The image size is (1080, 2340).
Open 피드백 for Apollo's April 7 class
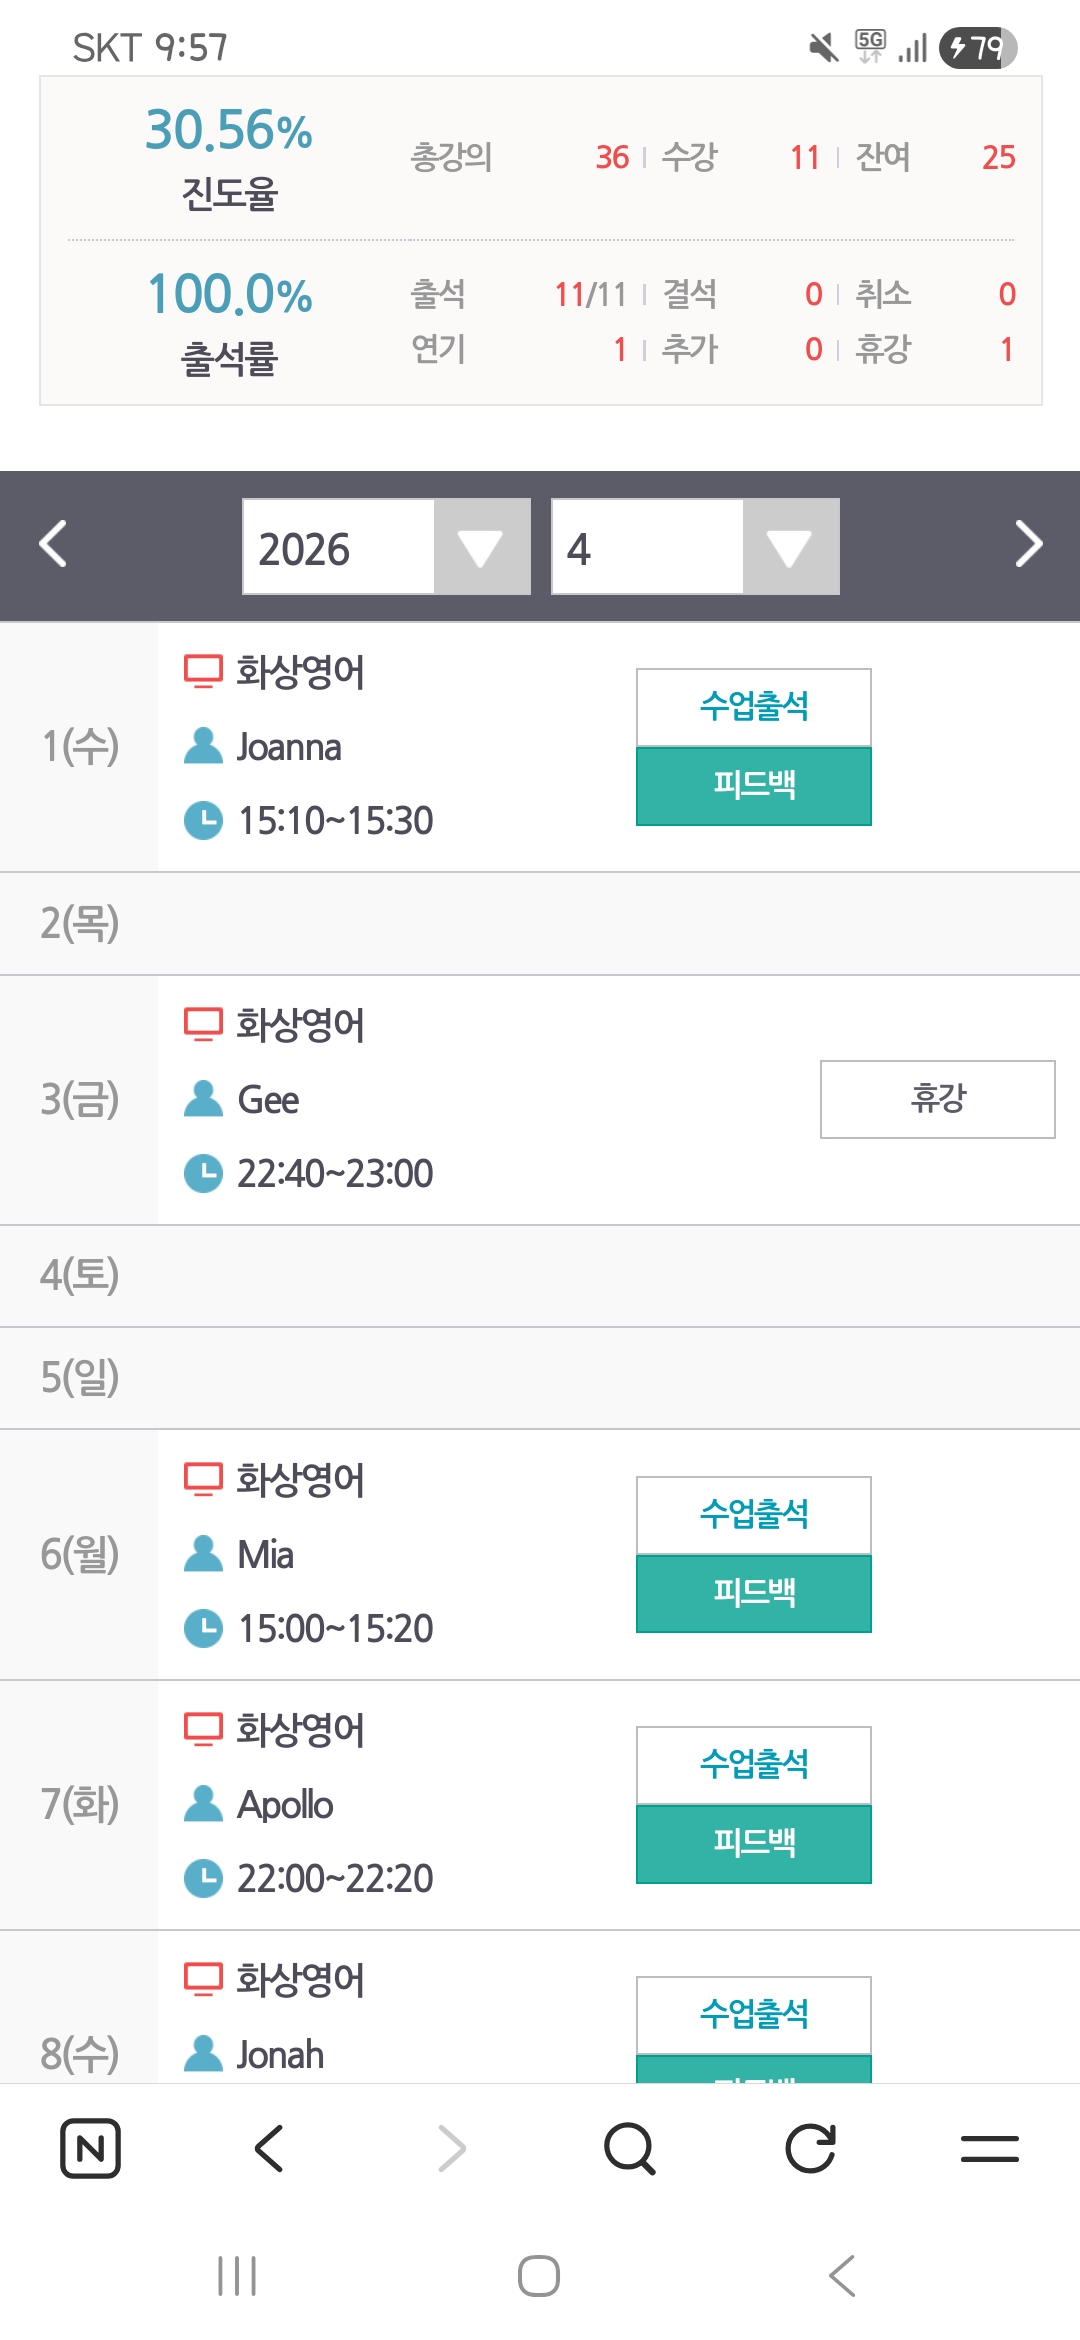(x=754, y=1844)
